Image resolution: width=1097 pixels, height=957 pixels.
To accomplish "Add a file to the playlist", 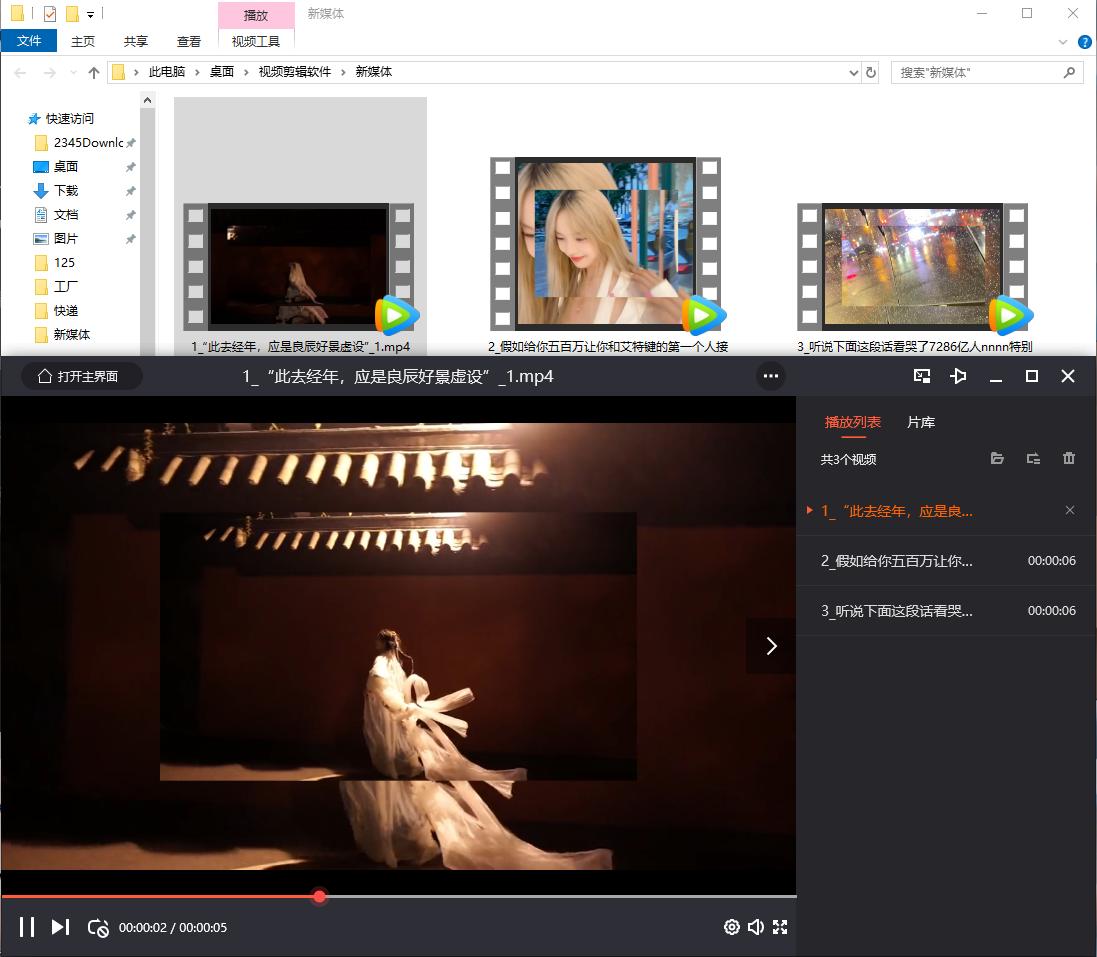I will point(997,458).
